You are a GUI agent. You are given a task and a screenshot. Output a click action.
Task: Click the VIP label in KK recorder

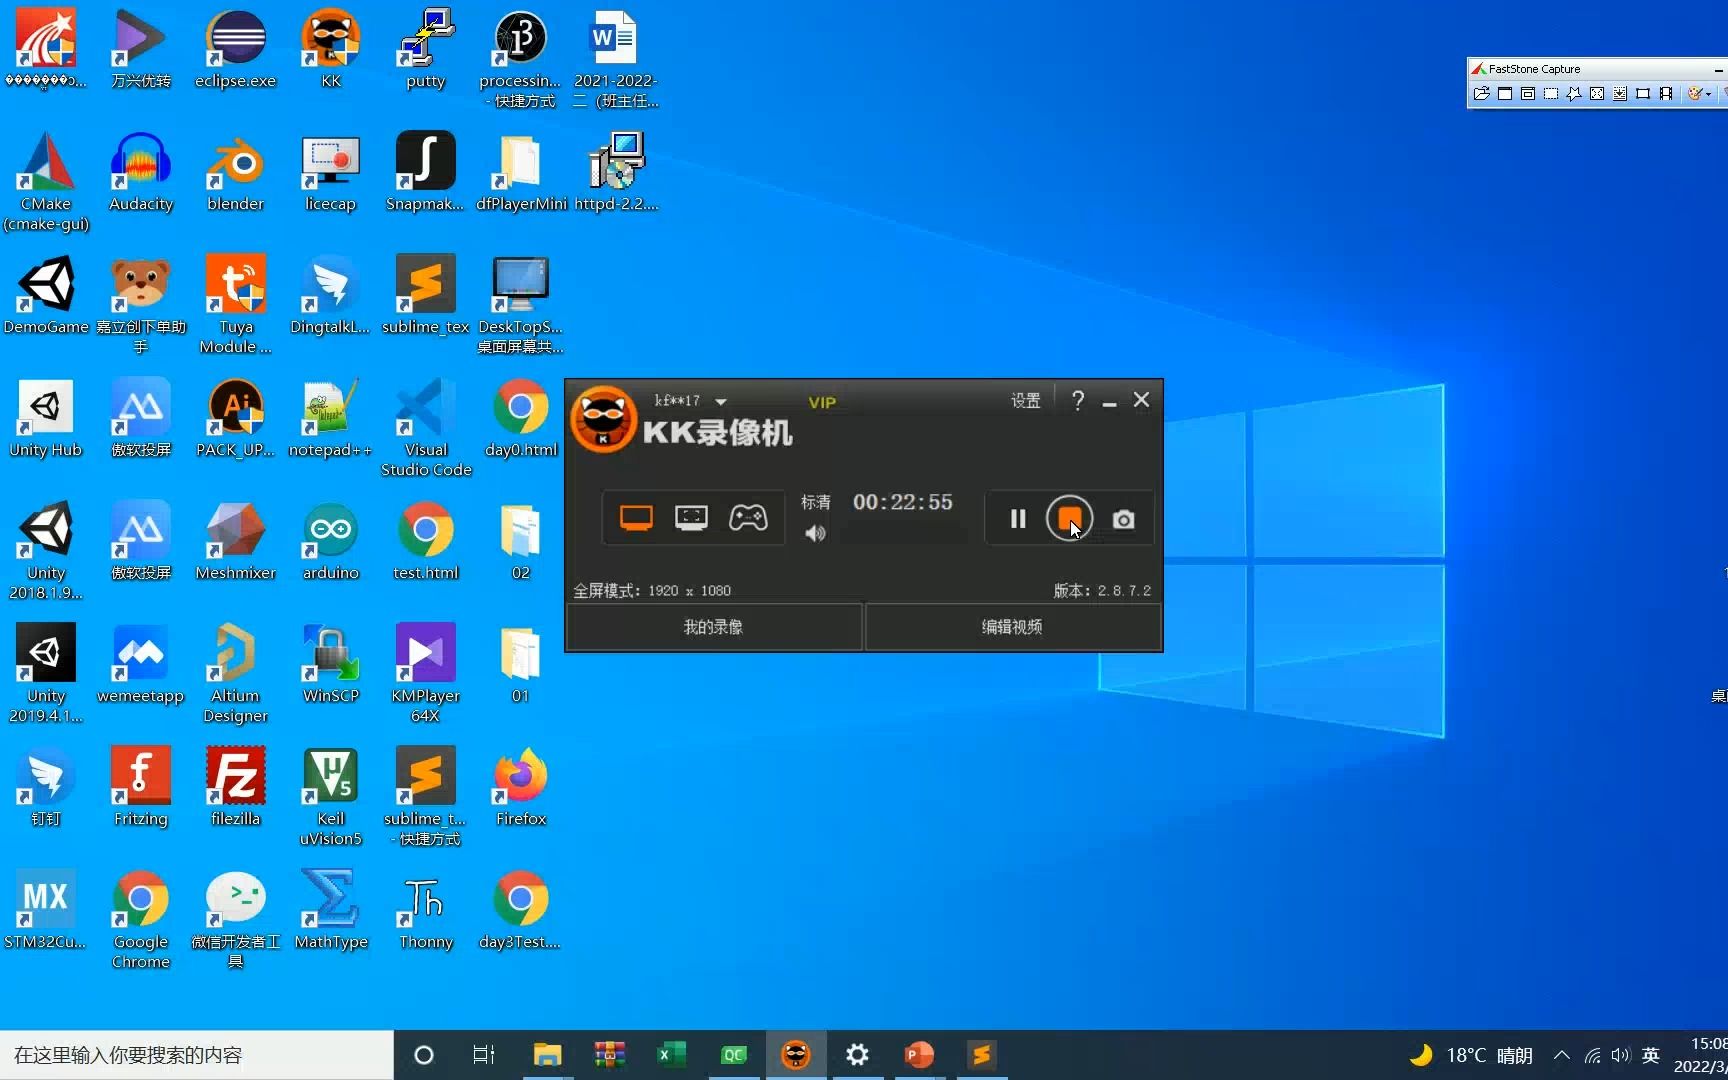point(822,402)
